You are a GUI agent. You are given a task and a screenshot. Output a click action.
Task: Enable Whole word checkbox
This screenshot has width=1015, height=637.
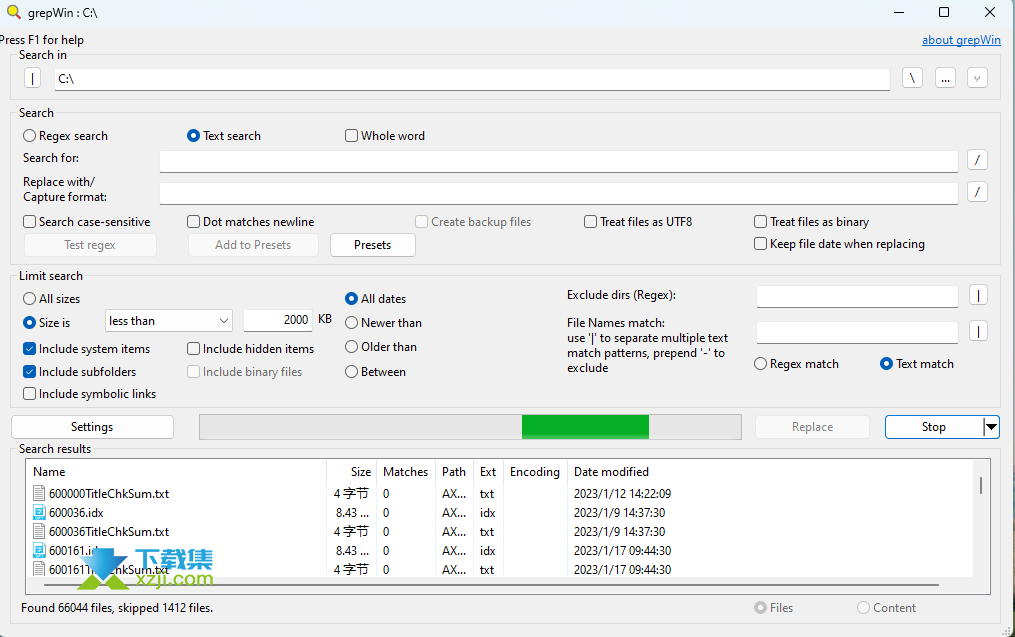(x=351, y=136)
